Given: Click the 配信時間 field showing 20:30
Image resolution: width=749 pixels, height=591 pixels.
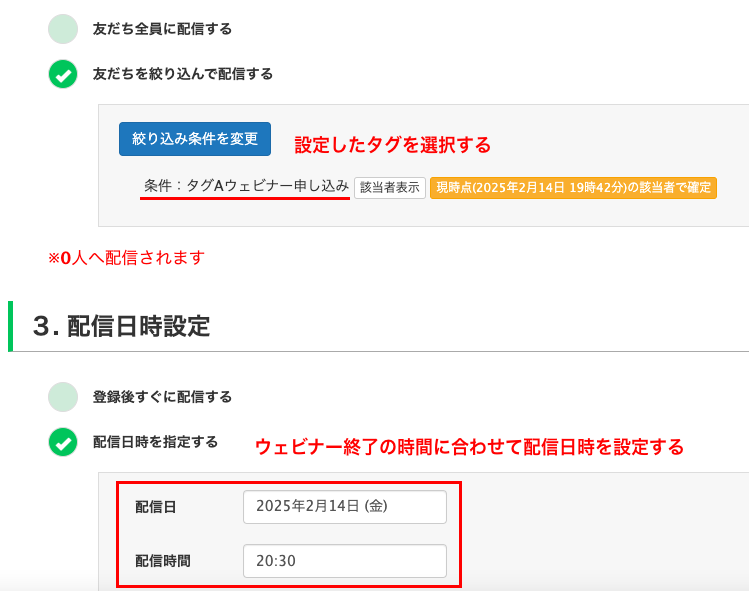Looking at the screenshot, I should click(x=345, y=561).
